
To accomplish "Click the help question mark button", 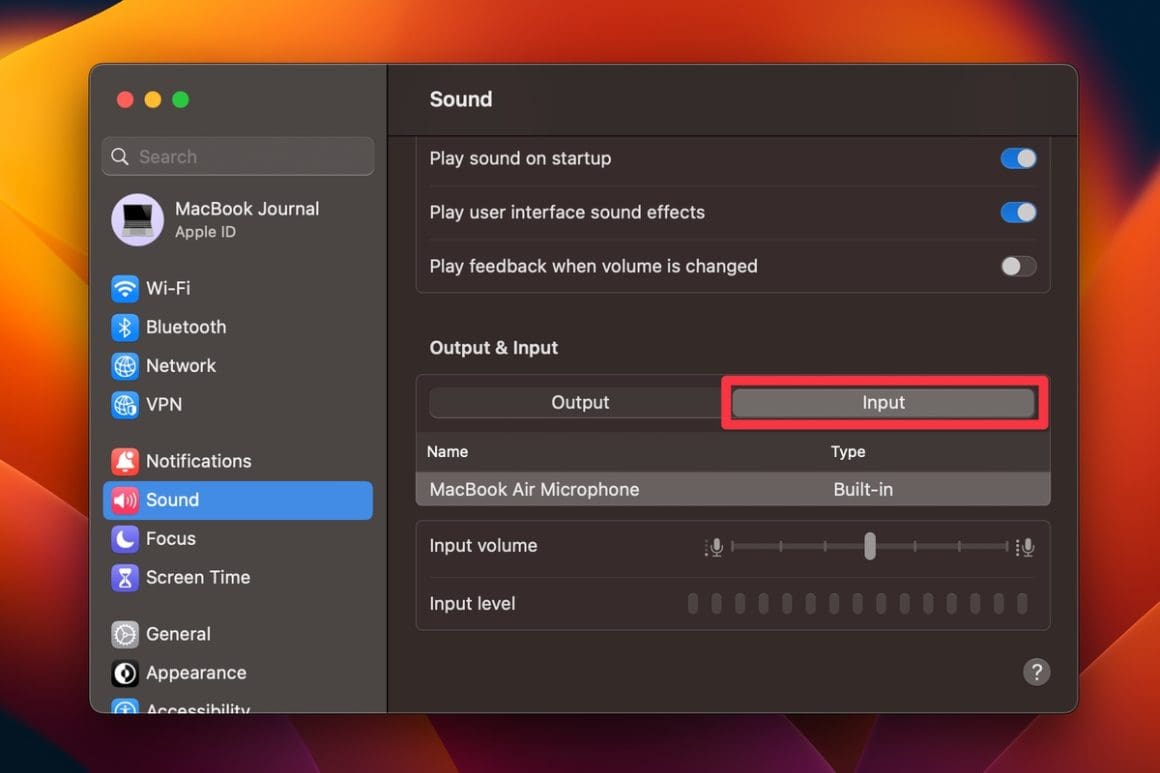I will point(1036,672).
